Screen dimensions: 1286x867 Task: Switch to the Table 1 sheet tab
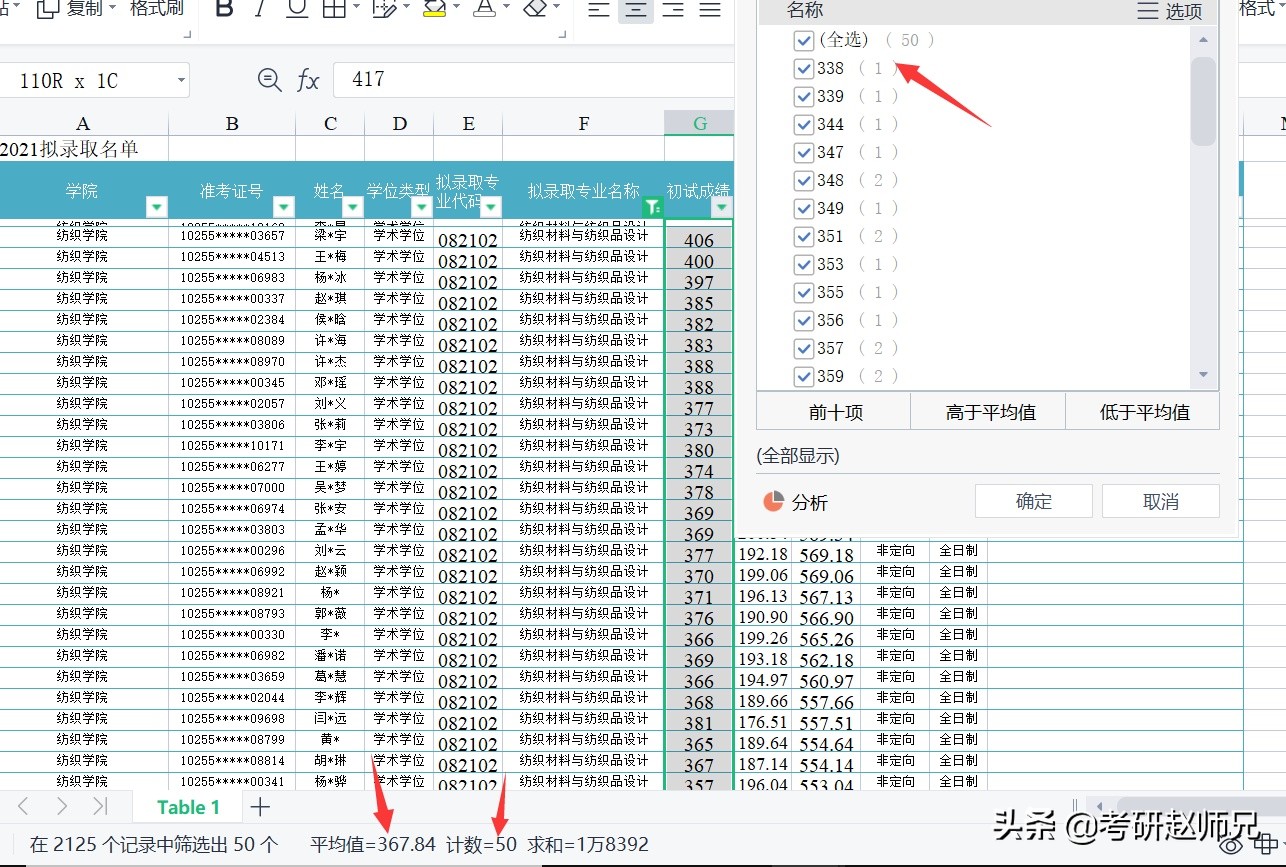click(190, 806)
